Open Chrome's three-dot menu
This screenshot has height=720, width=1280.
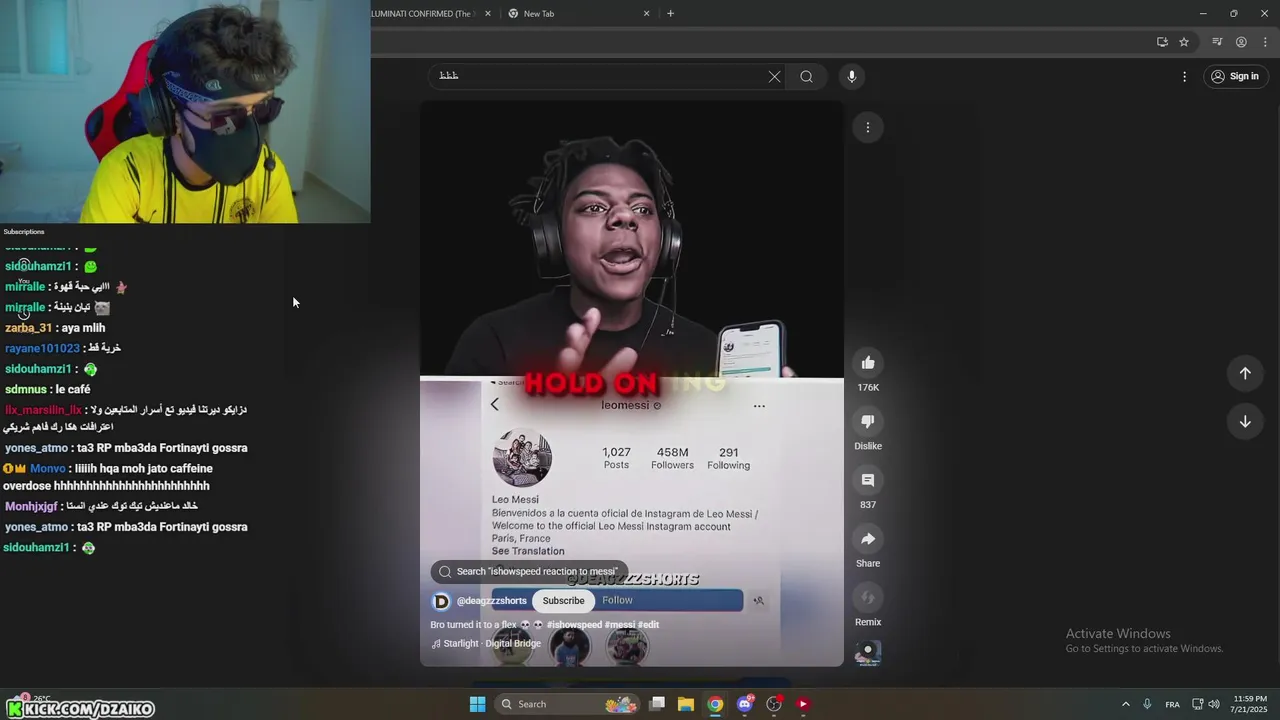tap(1265, 42)
